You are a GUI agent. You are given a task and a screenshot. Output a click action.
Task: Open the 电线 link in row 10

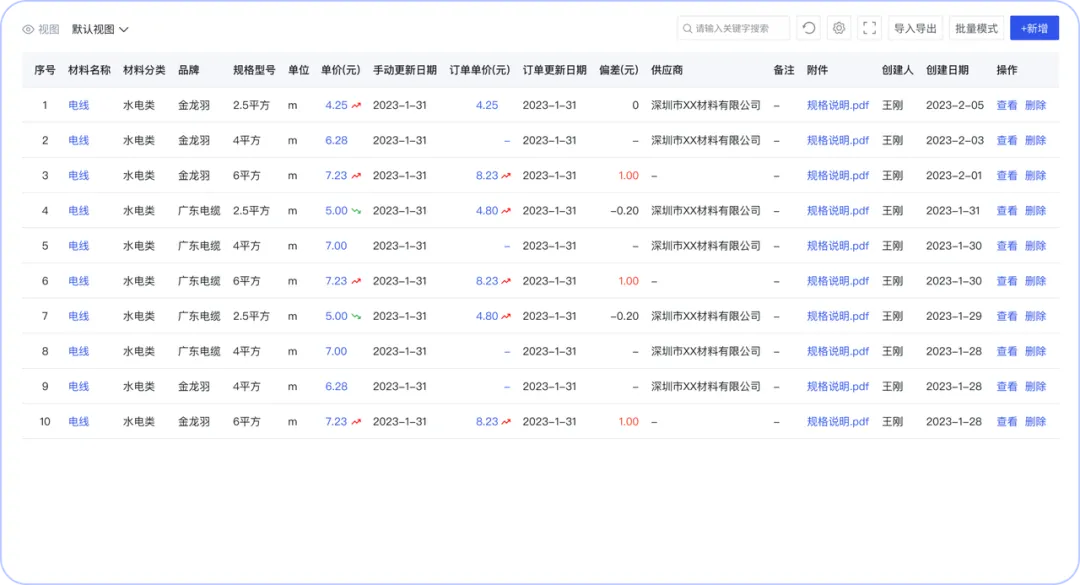pos(79,422)
